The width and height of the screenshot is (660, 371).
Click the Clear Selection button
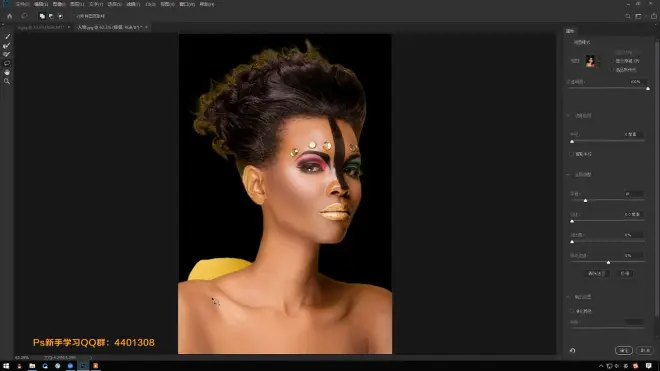coord(596,274)
